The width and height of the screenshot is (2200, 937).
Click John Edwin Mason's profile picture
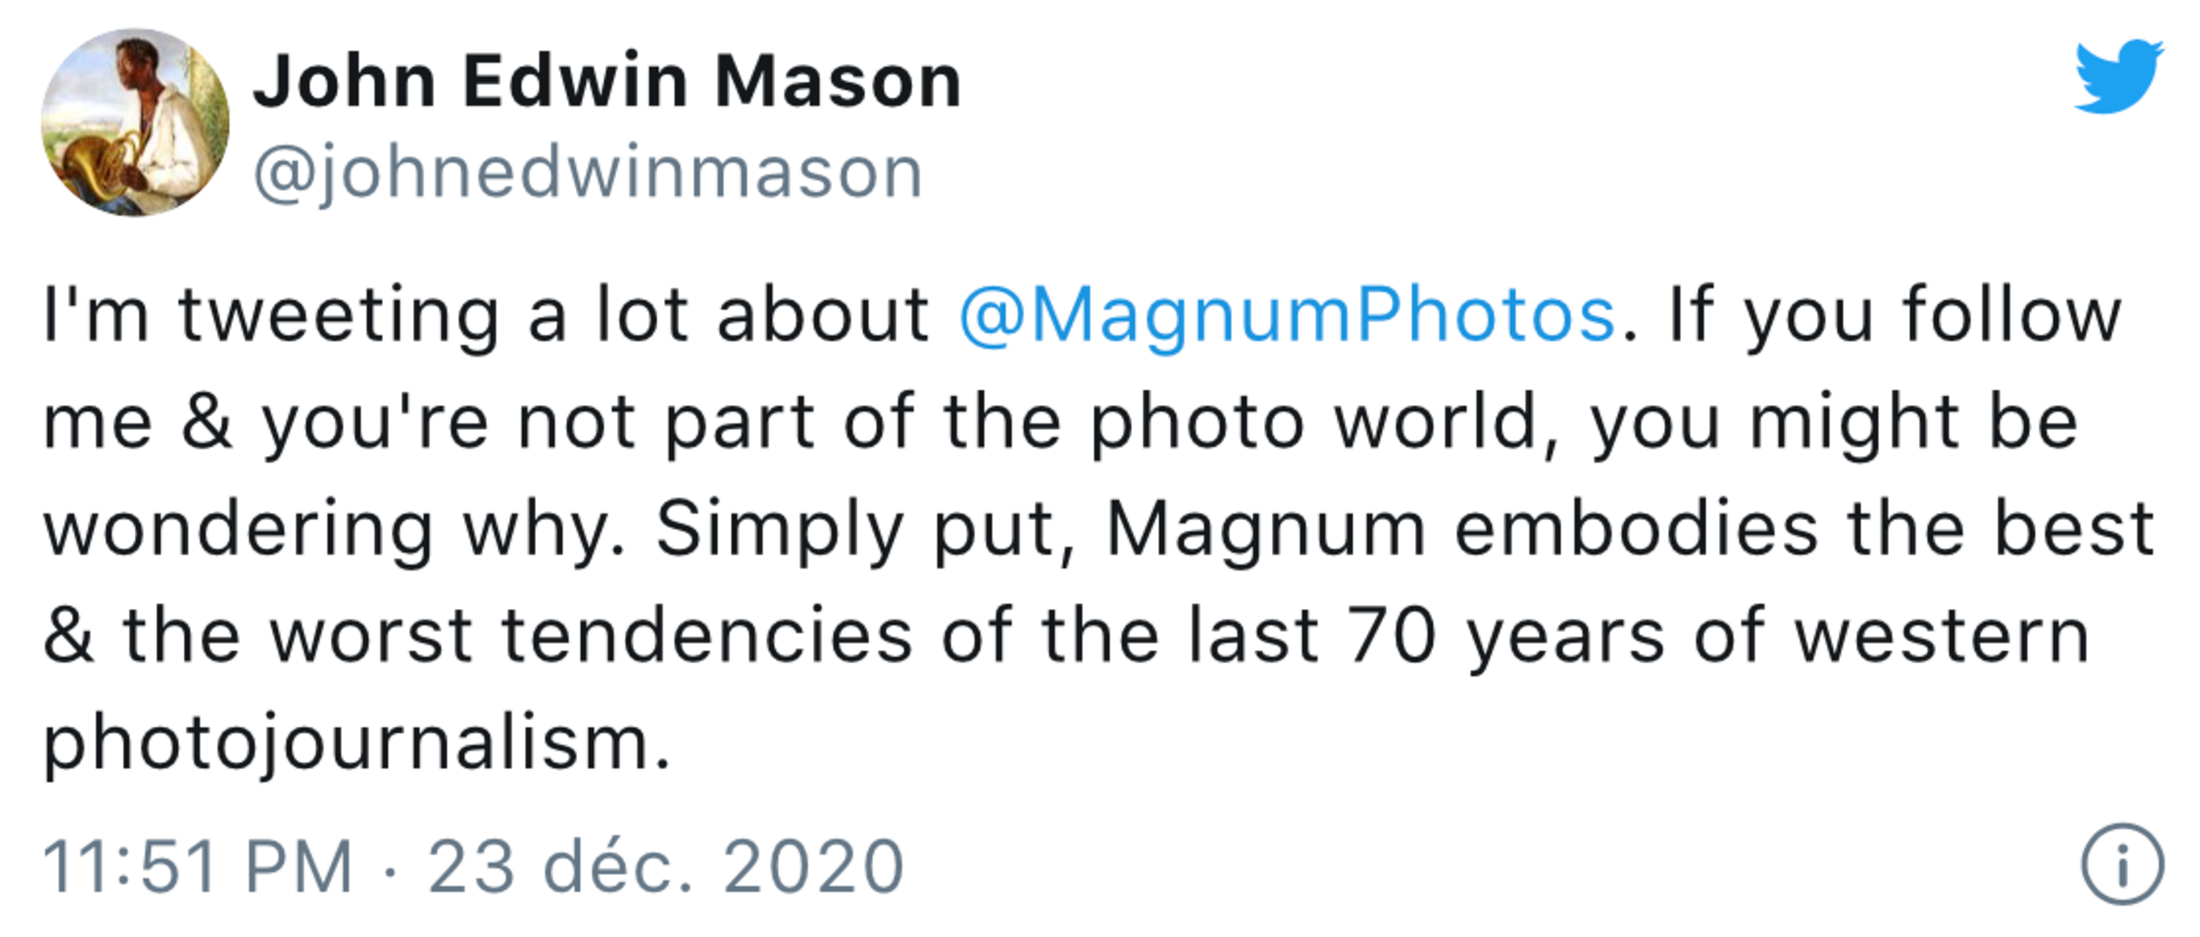(x=135, y=122)
